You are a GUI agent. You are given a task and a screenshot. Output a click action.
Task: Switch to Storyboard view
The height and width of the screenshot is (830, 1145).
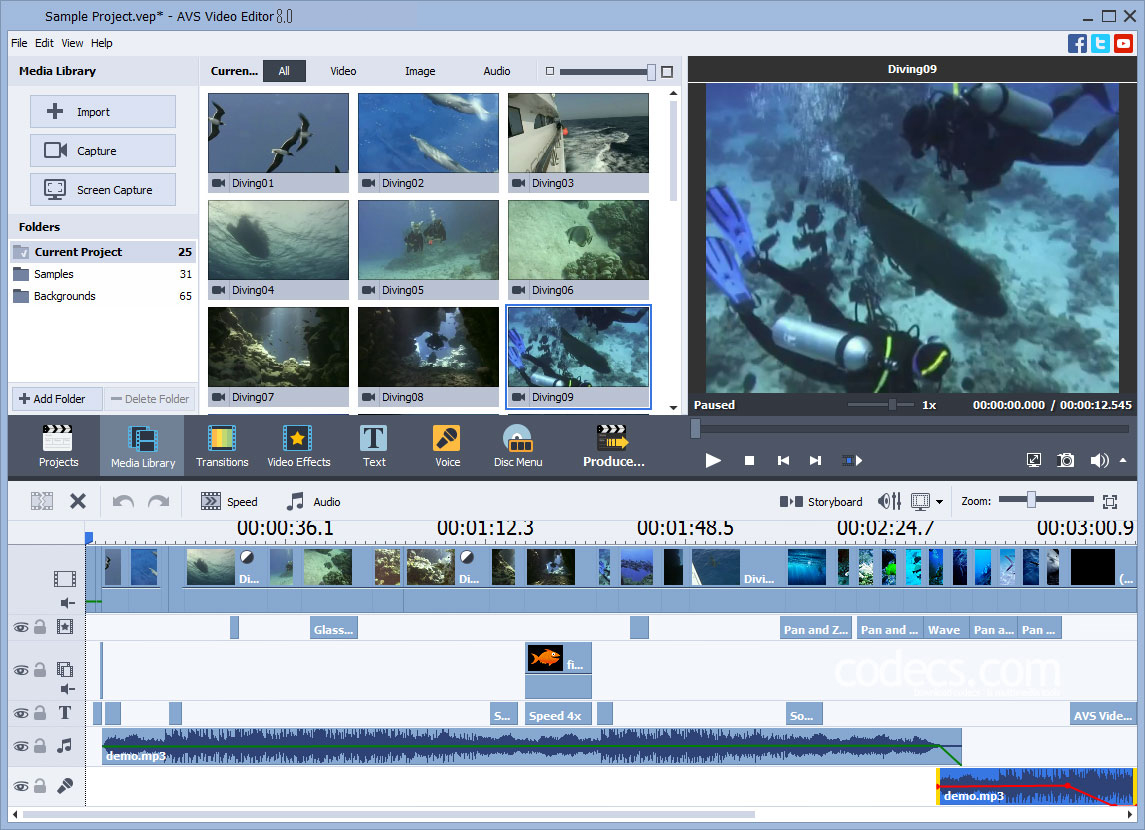822,502
